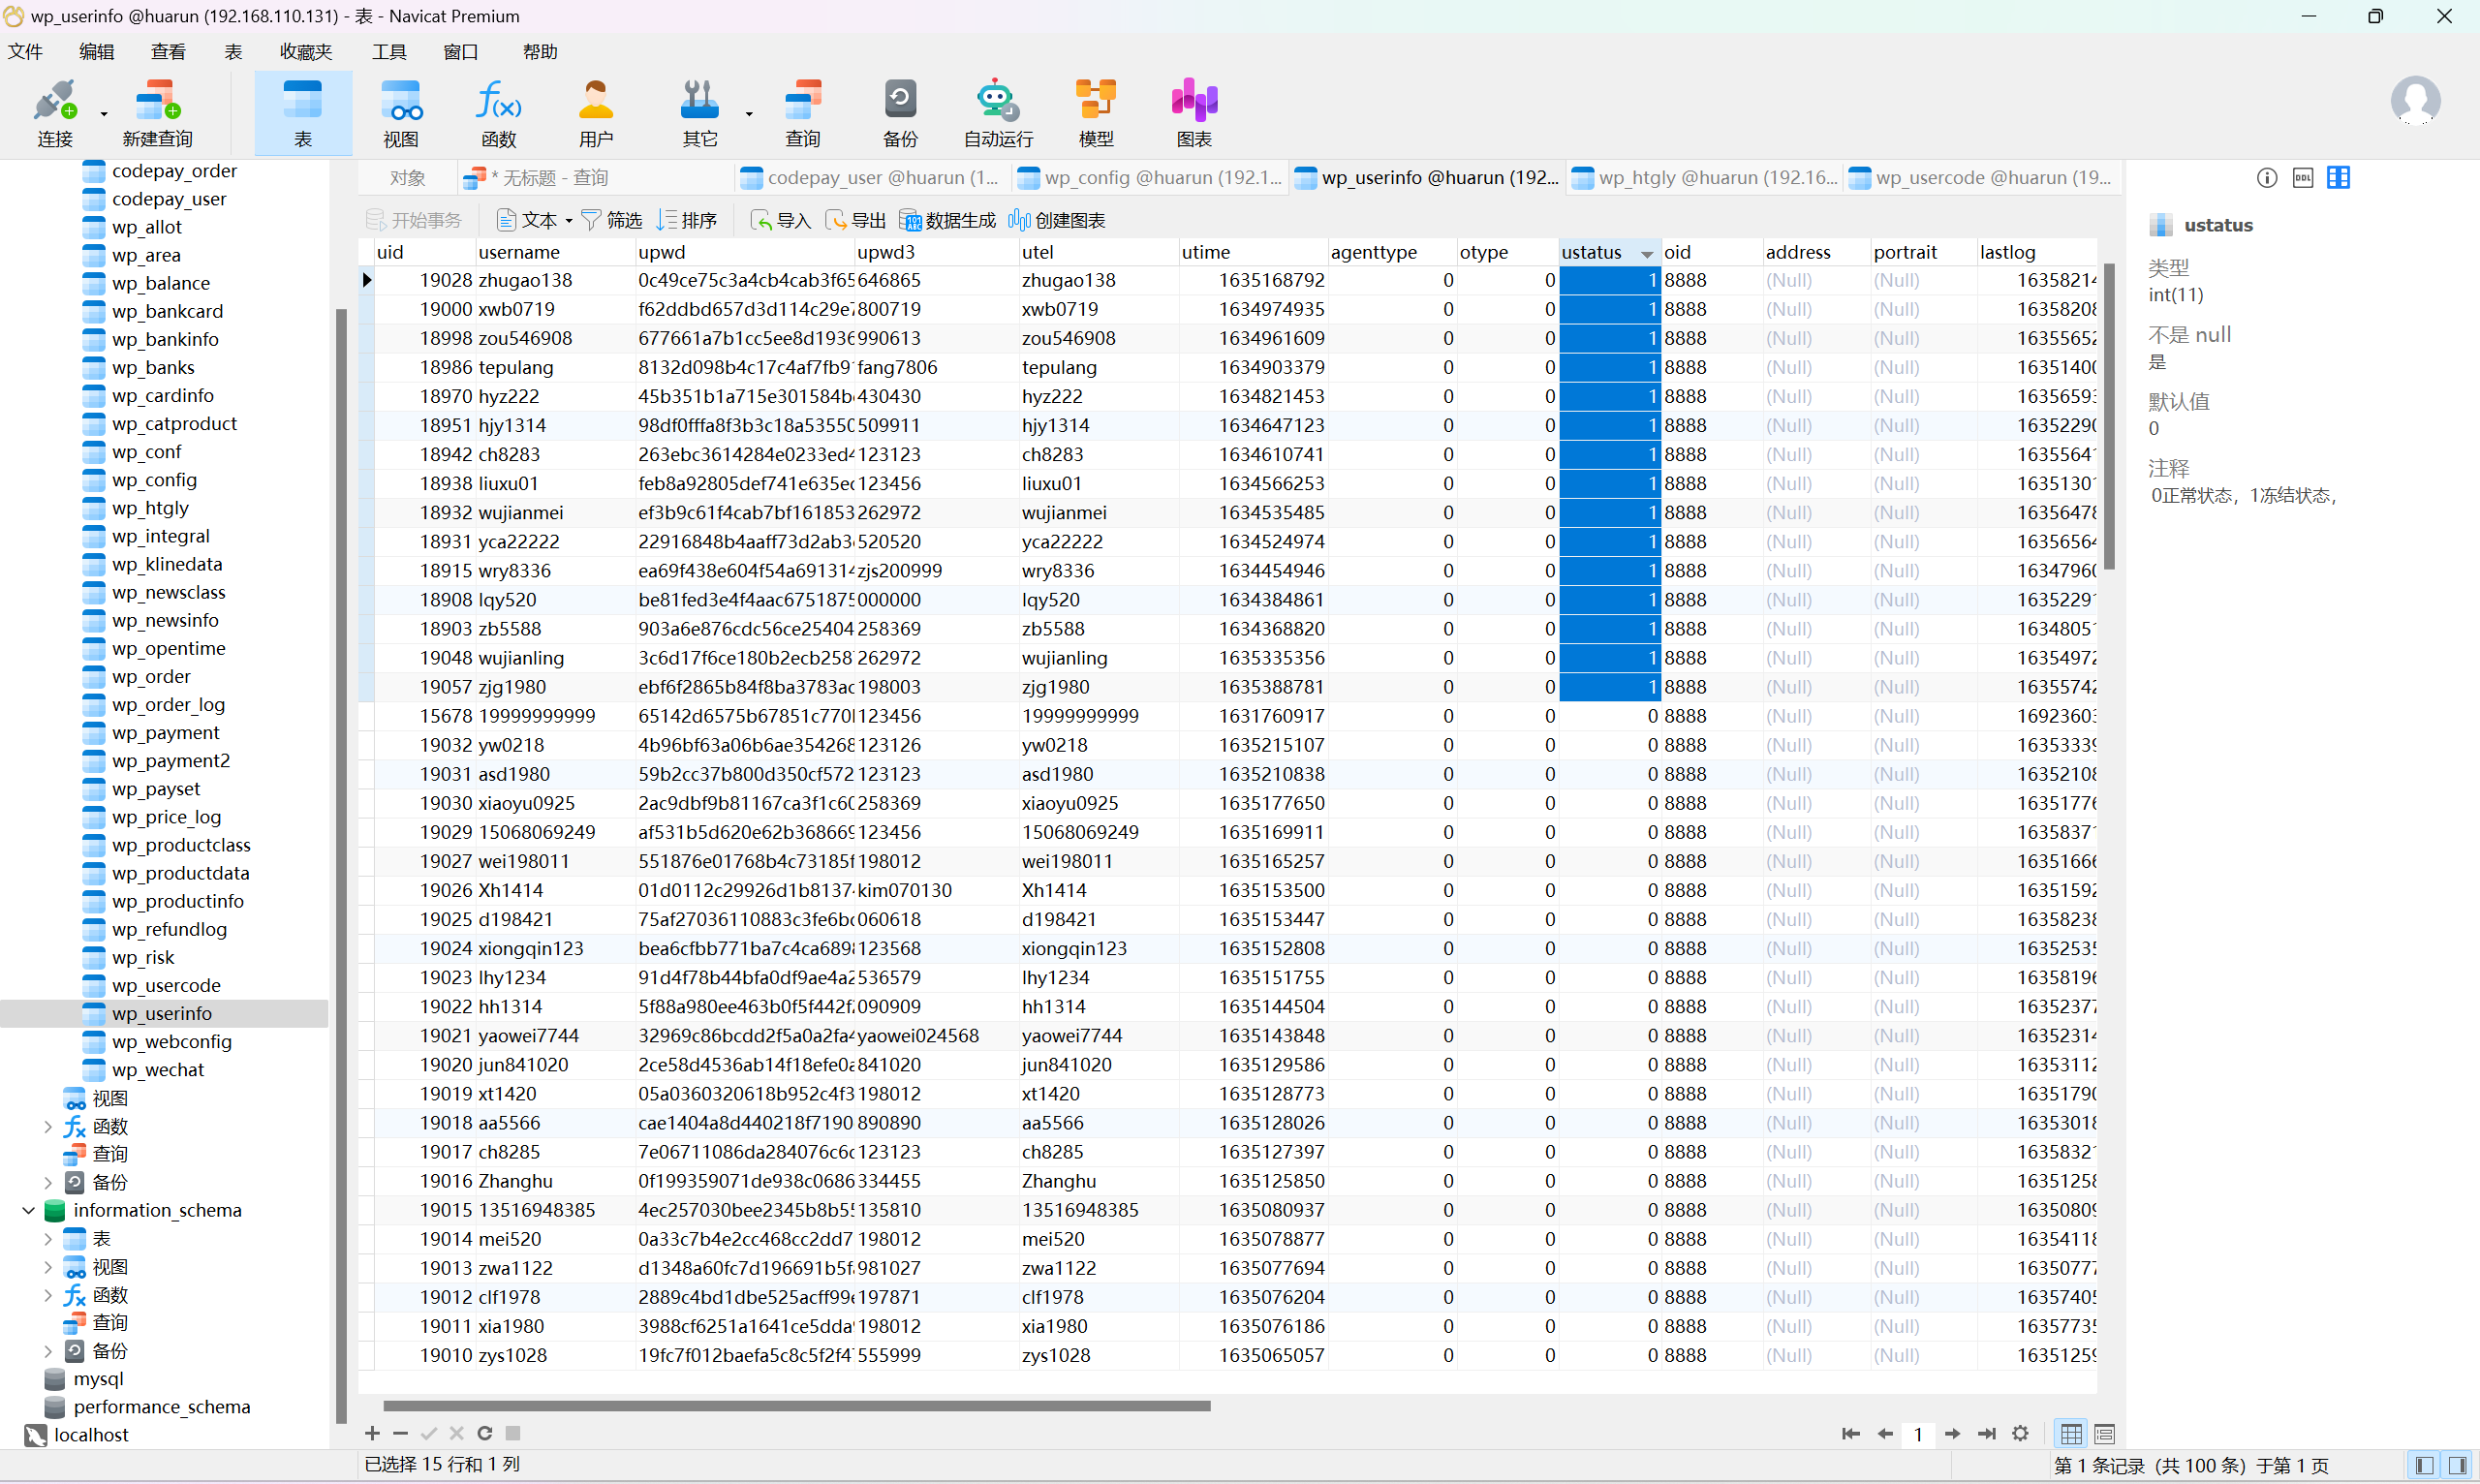Screen dimensions: 2480x1484
Task: Open the Model (模型) toolbar icon
Action: pos(1096,113)
